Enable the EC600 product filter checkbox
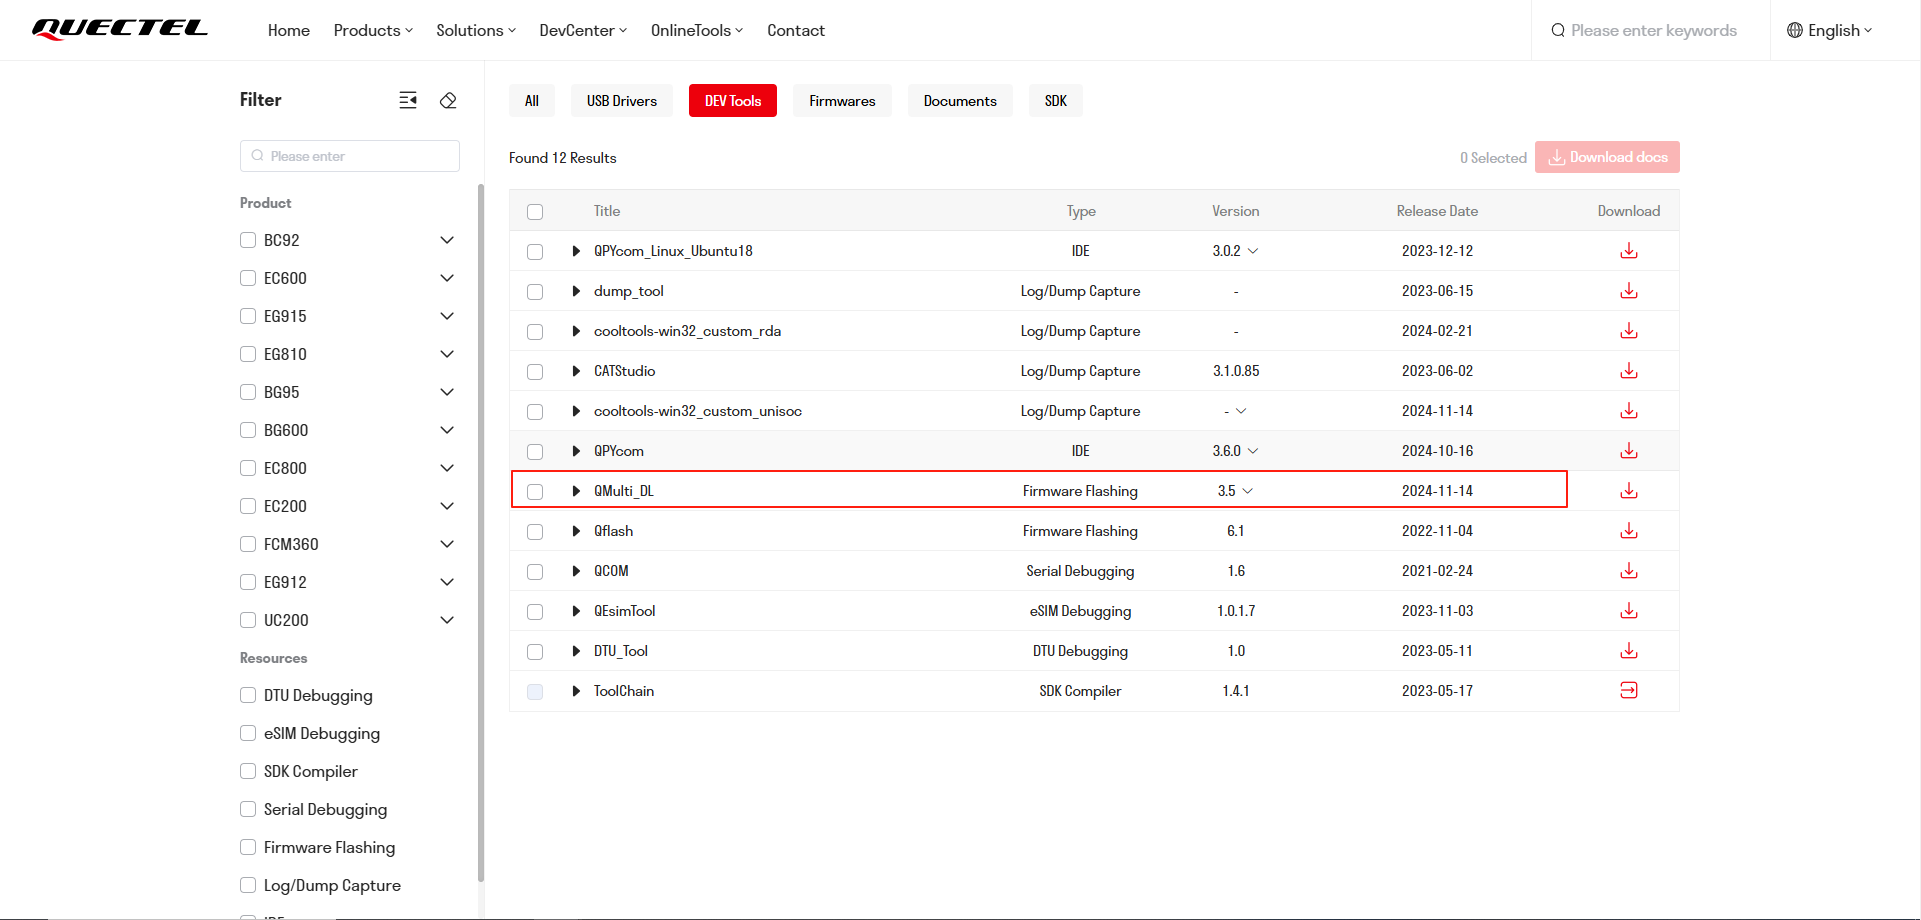1921x920 pixels. [x=248, y=278]
